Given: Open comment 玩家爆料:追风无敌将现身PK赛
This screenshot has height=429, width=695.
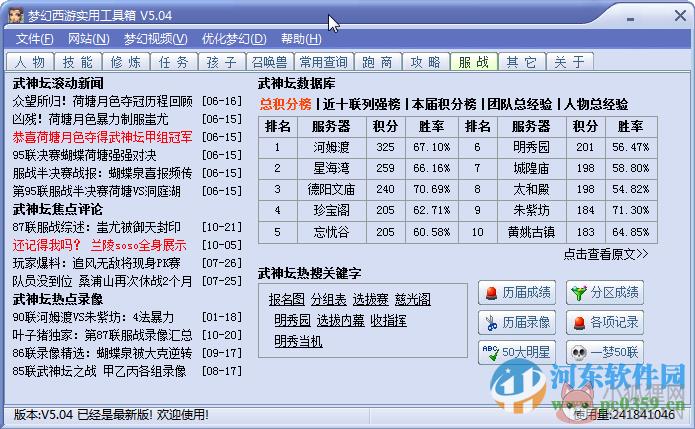Looking at the screenshot, I should 97,263.
